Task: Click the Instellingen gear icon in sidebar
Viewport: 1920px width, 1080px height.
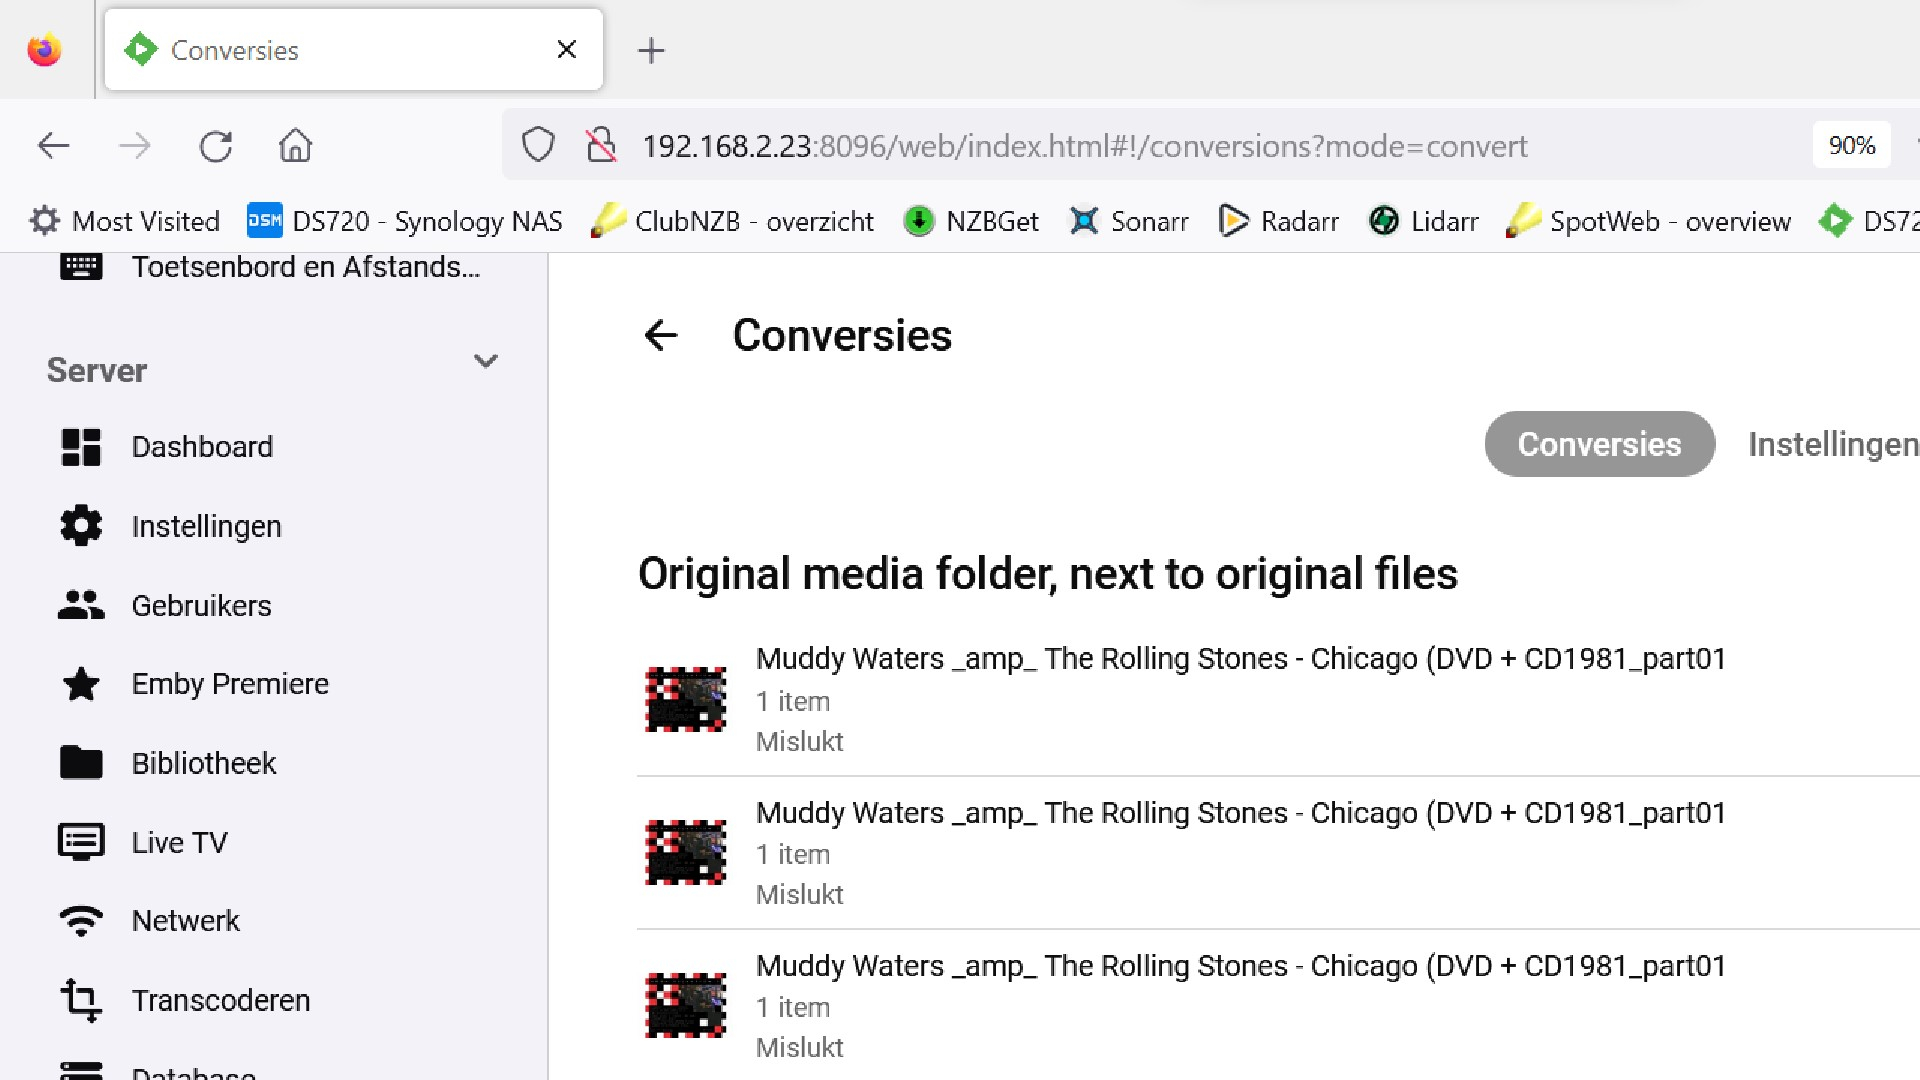Action: [x=81, y=526]
